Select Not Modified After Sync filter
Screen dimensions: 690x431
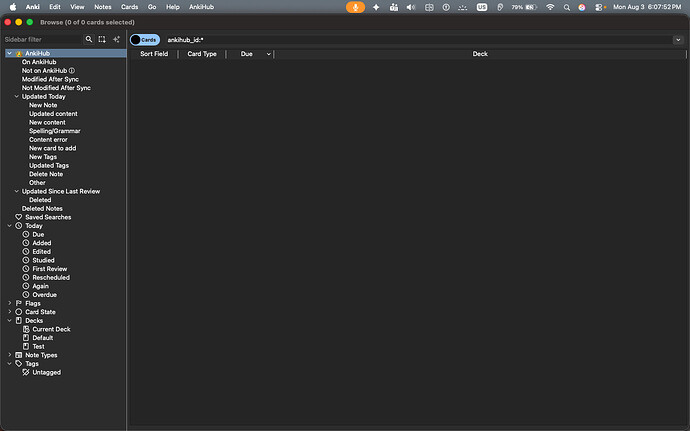point(56,88)
